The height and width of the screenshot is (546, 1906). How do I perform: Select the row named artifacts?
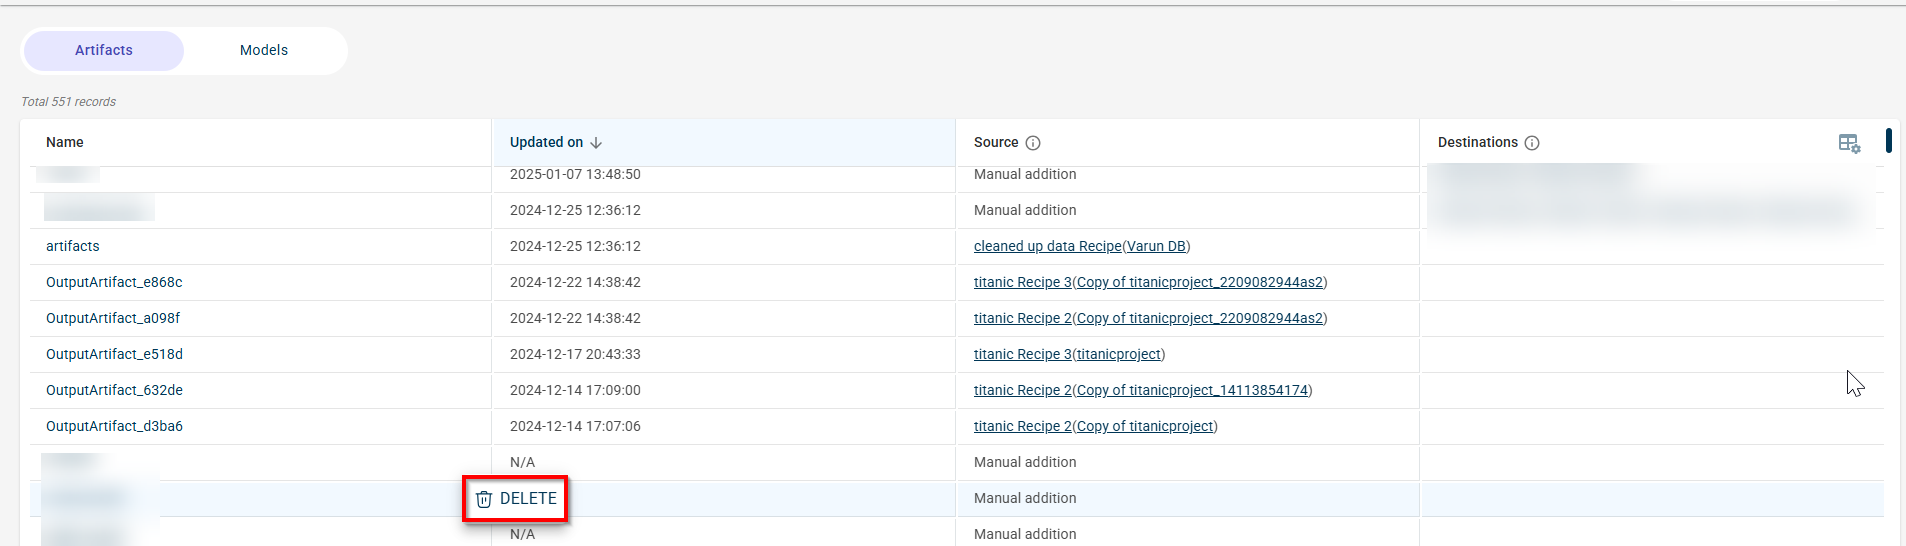click(73, 246)
